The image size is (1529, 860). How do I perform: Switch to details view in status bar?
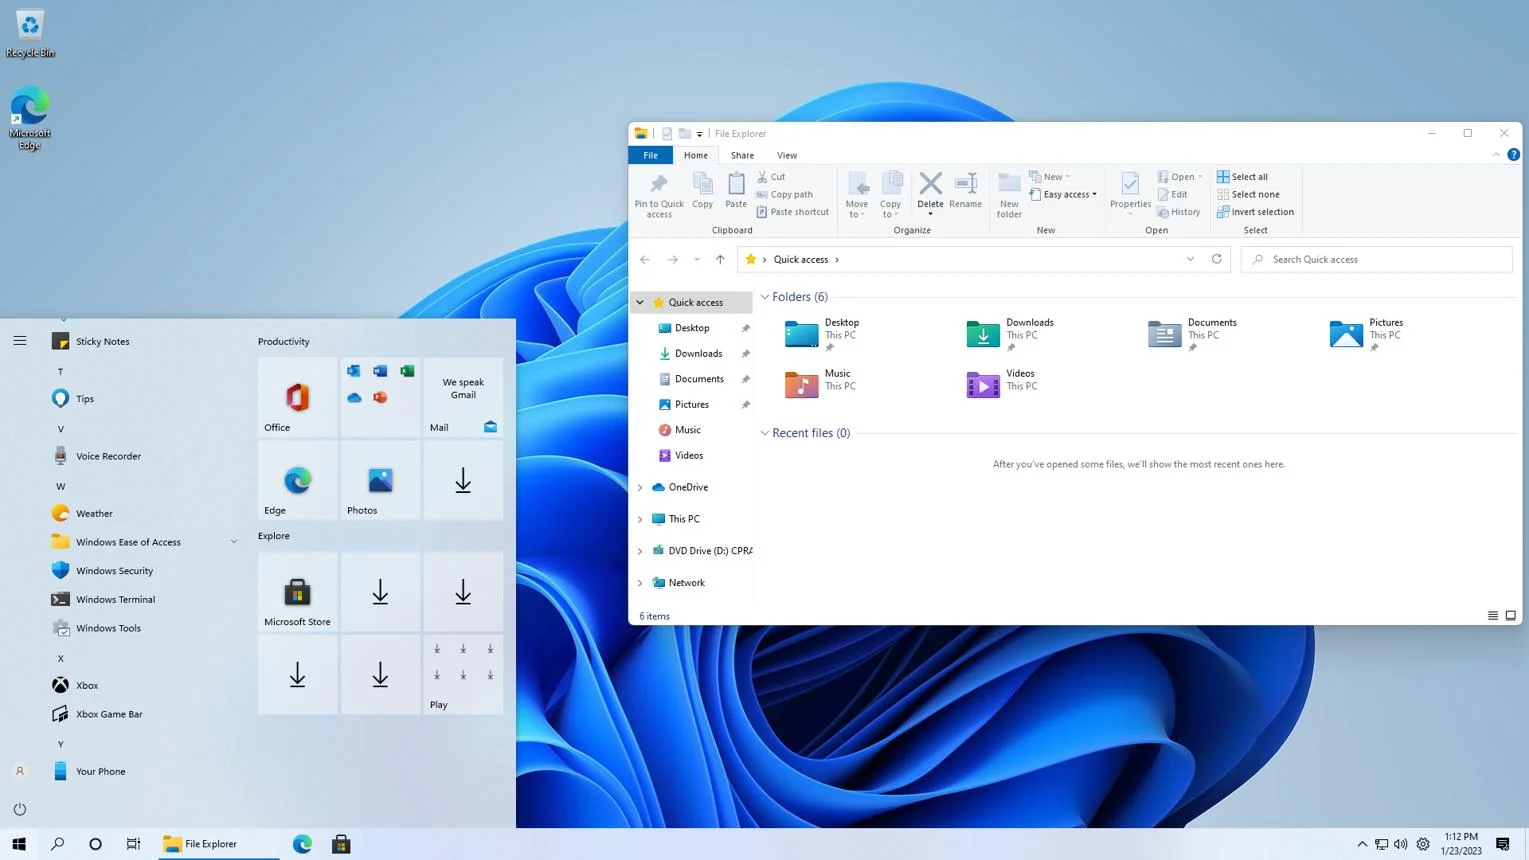click(x=1493, y=616)
